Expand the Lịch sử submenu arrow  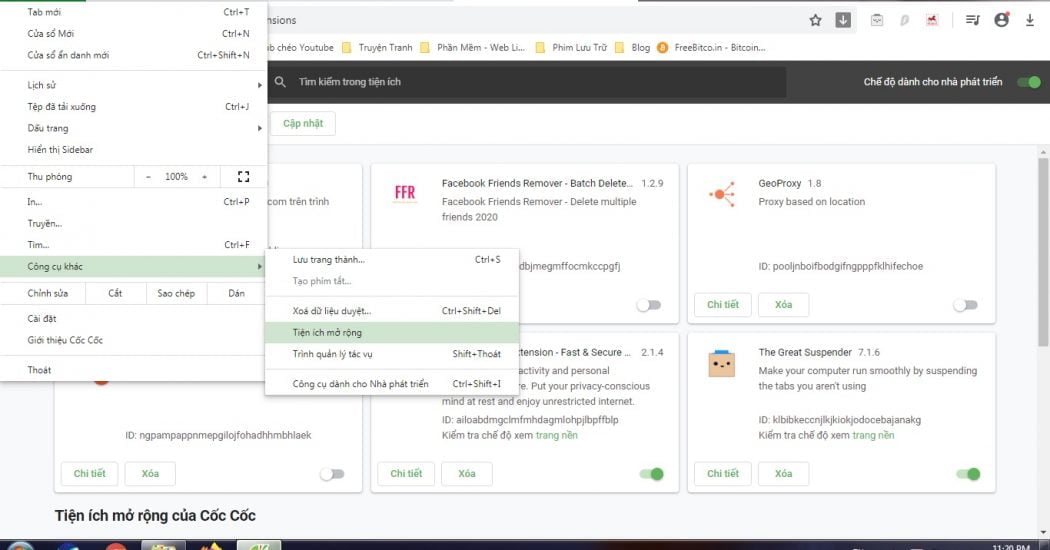pos(259,85)
